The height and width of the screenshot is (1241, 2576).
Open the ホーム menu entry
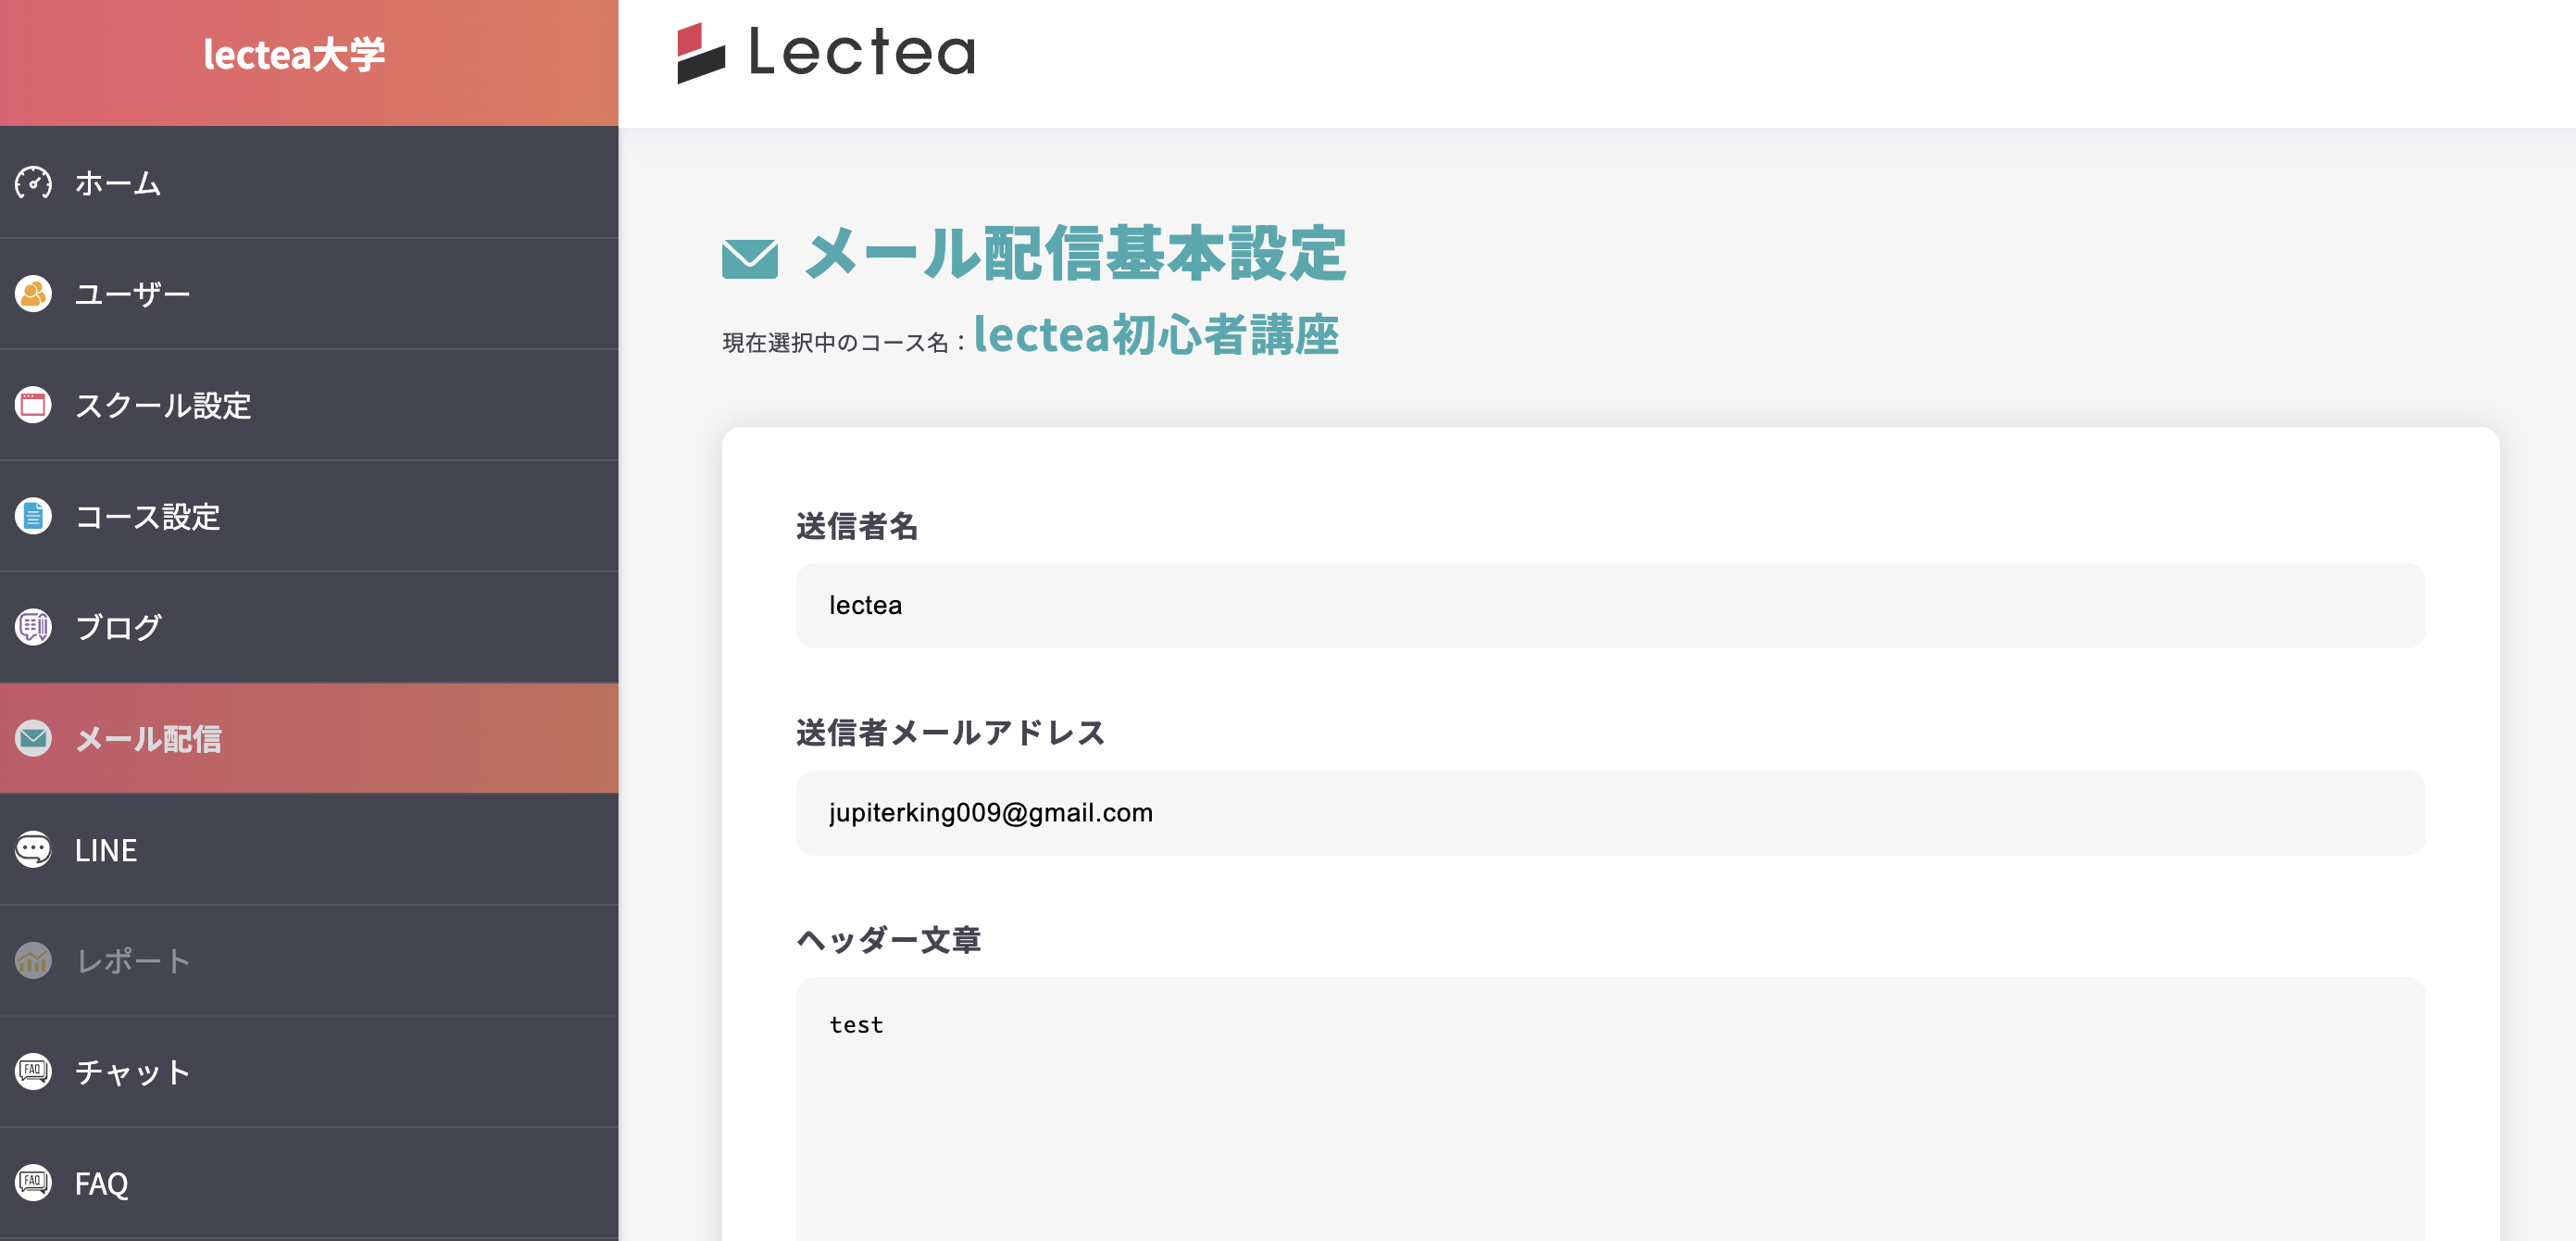117,183
